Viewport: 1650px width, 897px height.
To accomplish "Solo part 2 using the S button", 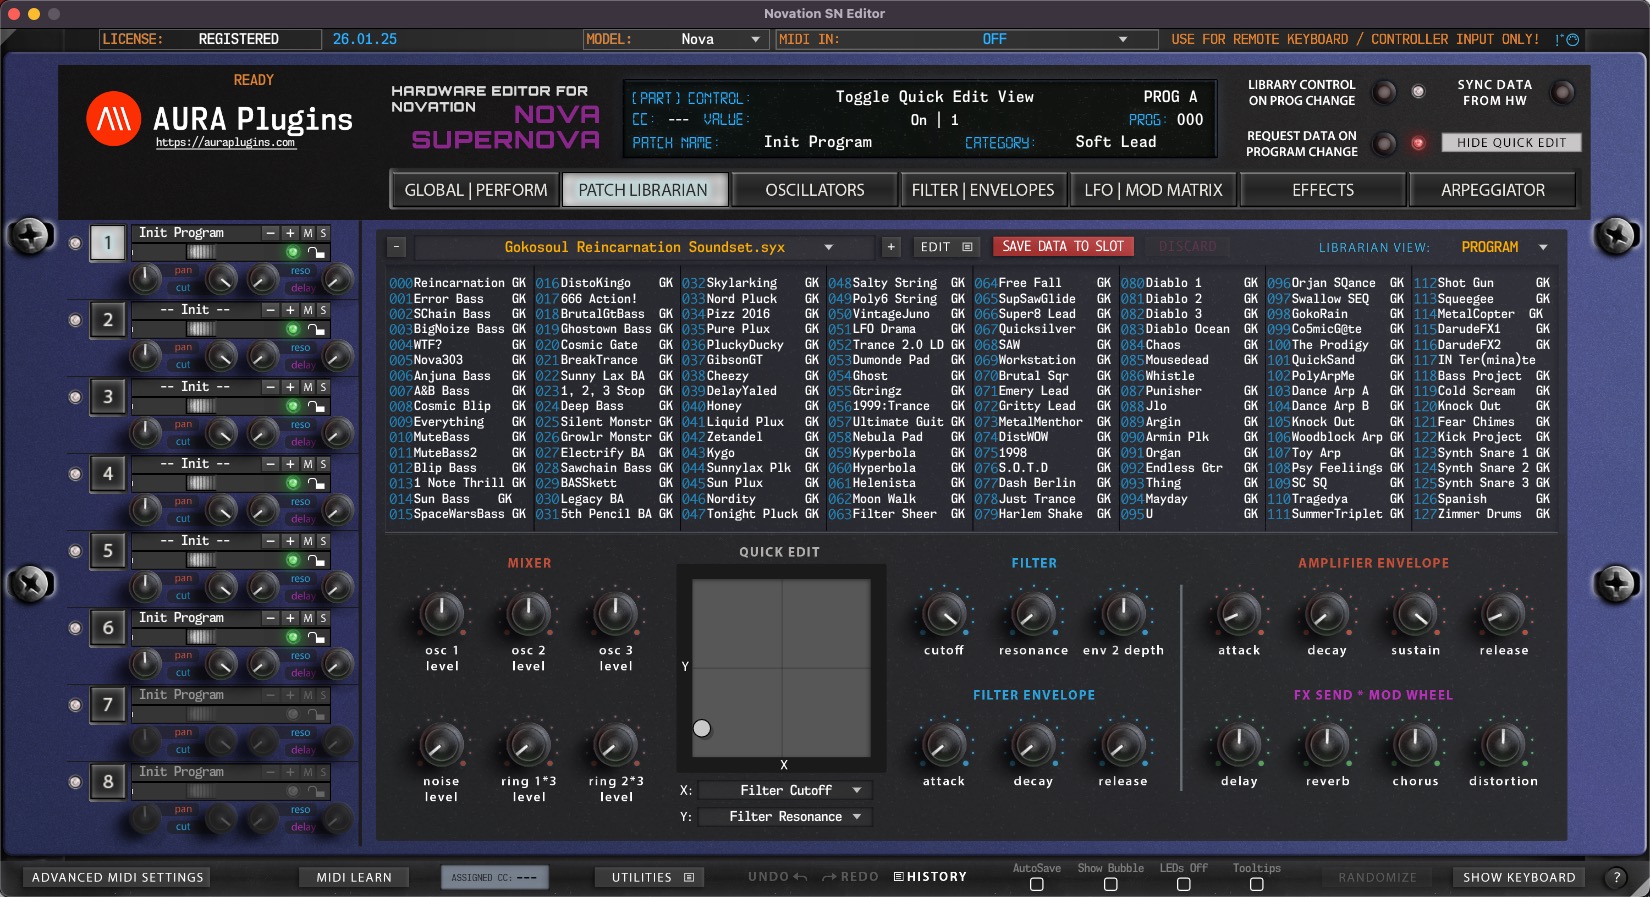I will (323, 310).
